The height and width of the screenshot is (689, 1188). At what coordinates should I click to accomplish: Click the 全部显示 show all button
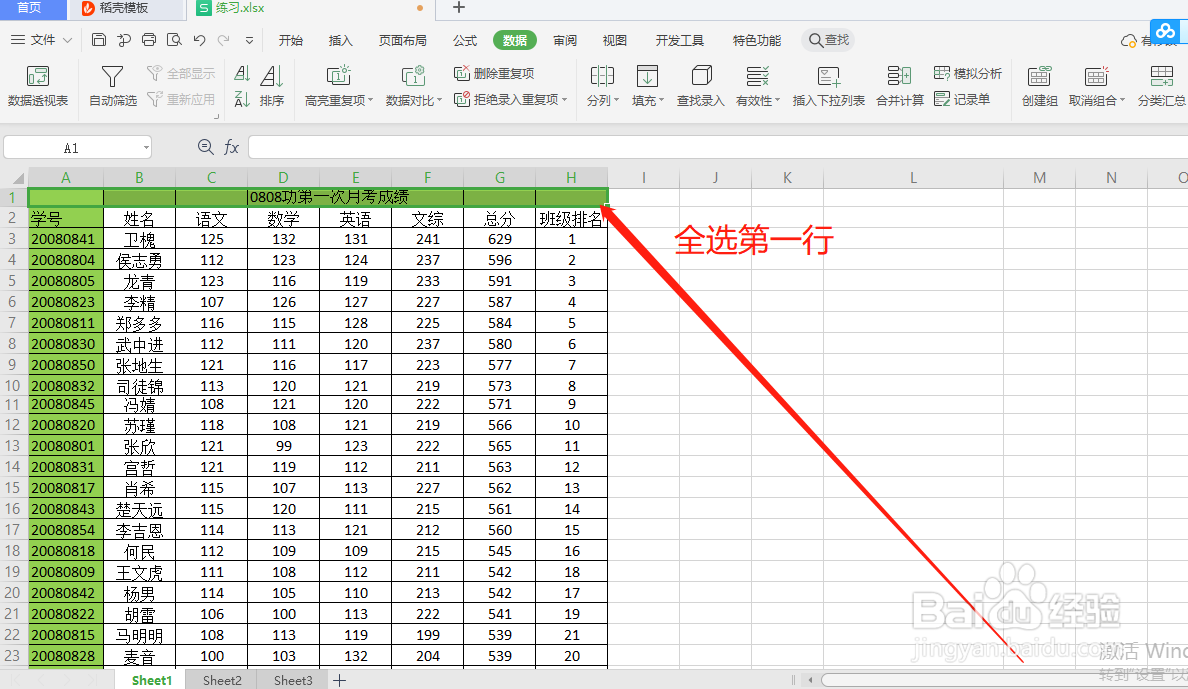181,74
